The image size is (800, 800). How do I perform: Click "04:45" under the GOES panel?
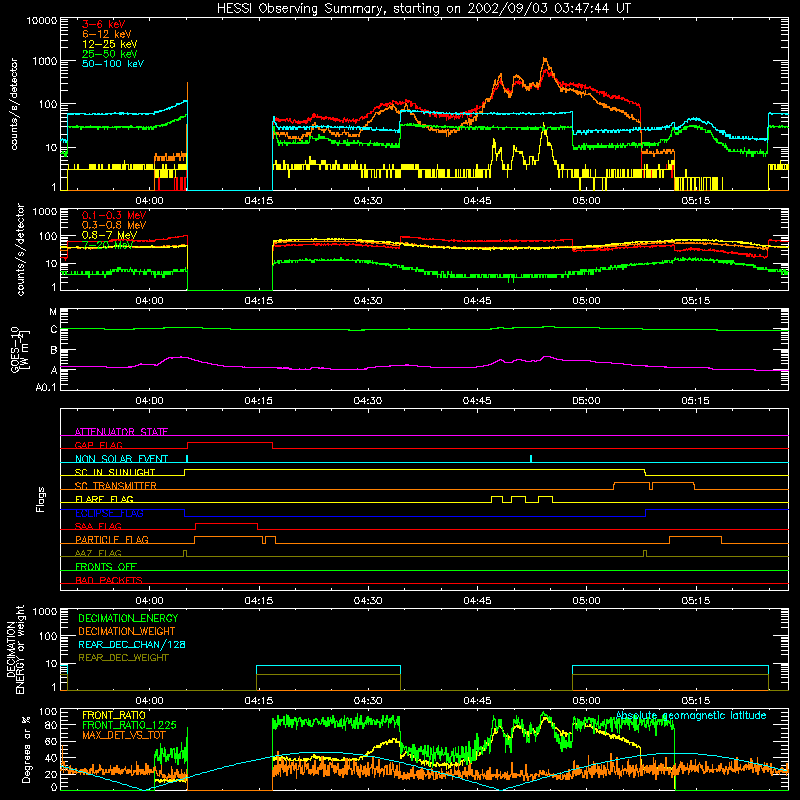[x=477, y=400]
